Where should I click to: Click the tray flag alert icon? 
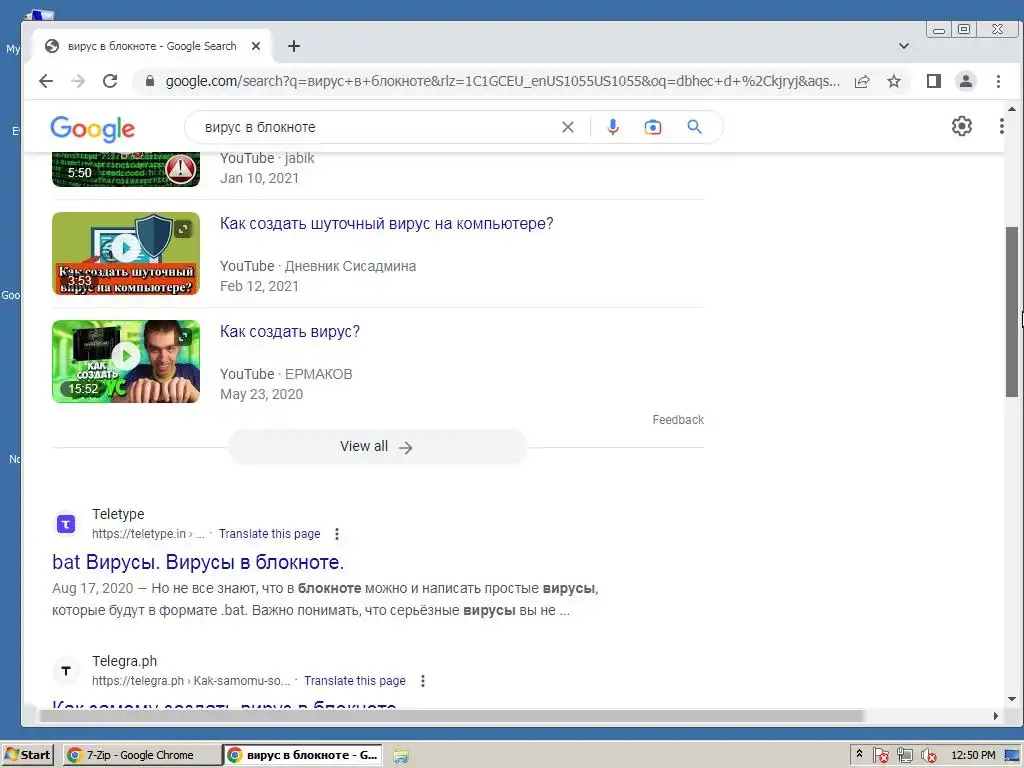tap(880, 756)
